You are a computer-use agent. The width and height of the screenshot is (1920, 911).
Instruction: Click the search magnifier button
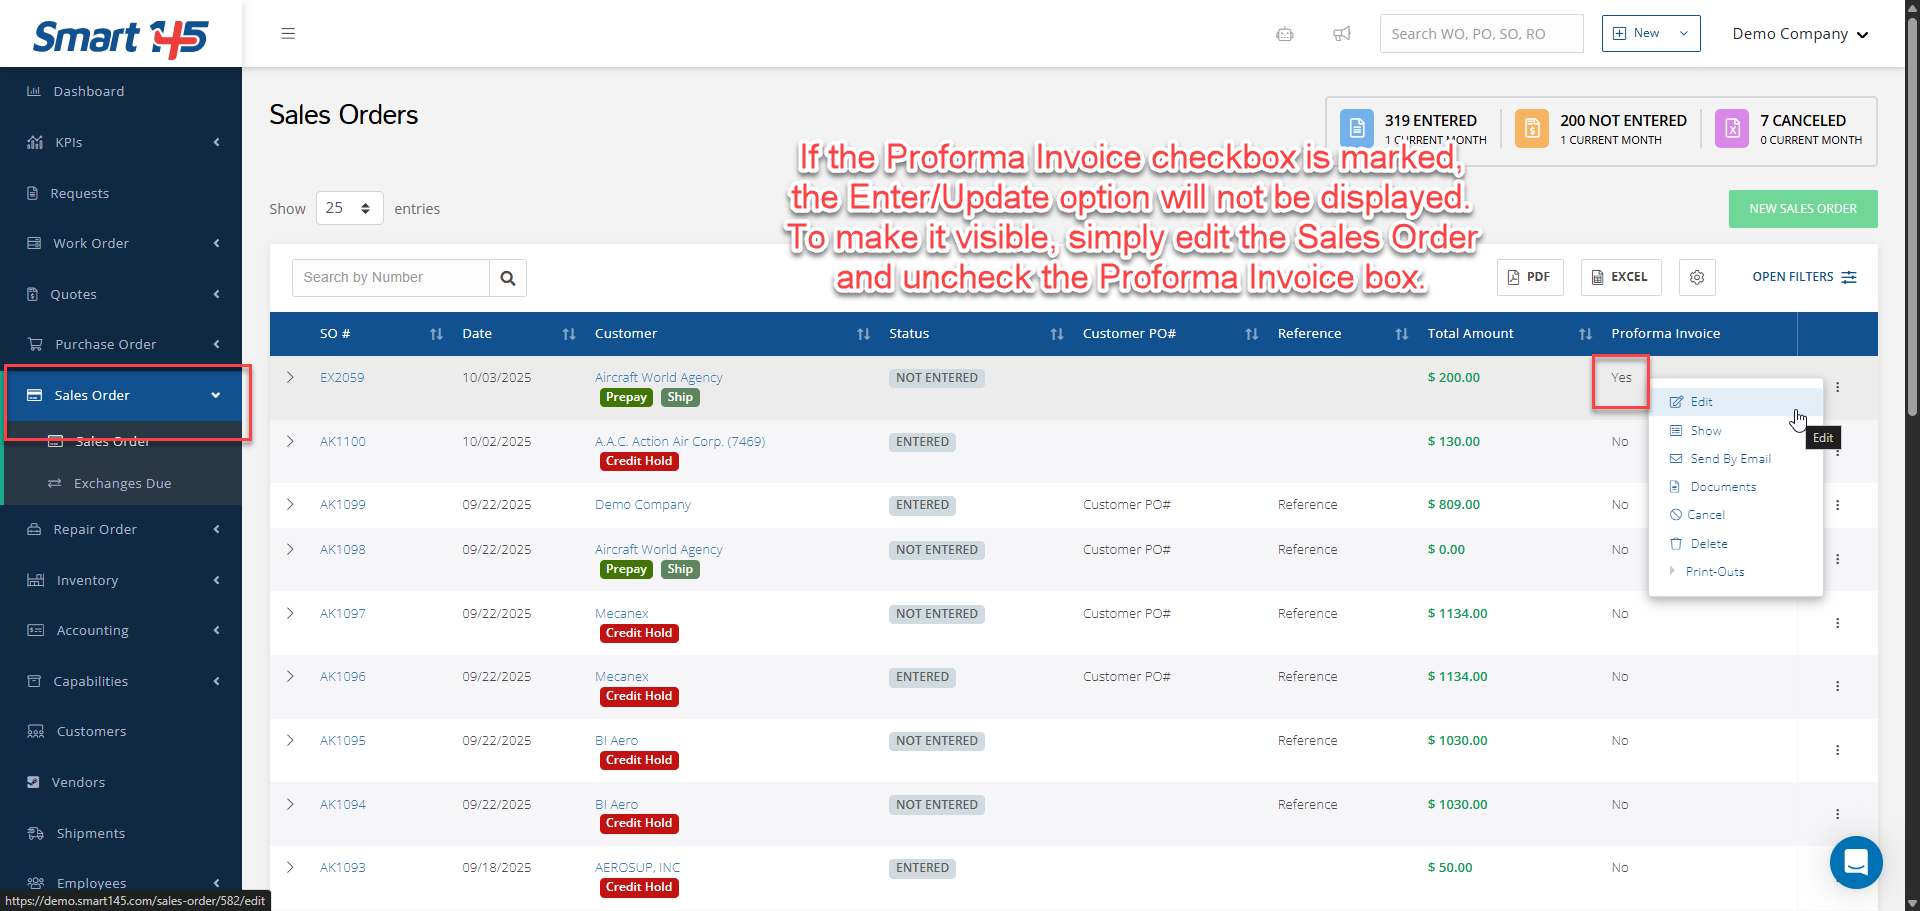(508, 278)
